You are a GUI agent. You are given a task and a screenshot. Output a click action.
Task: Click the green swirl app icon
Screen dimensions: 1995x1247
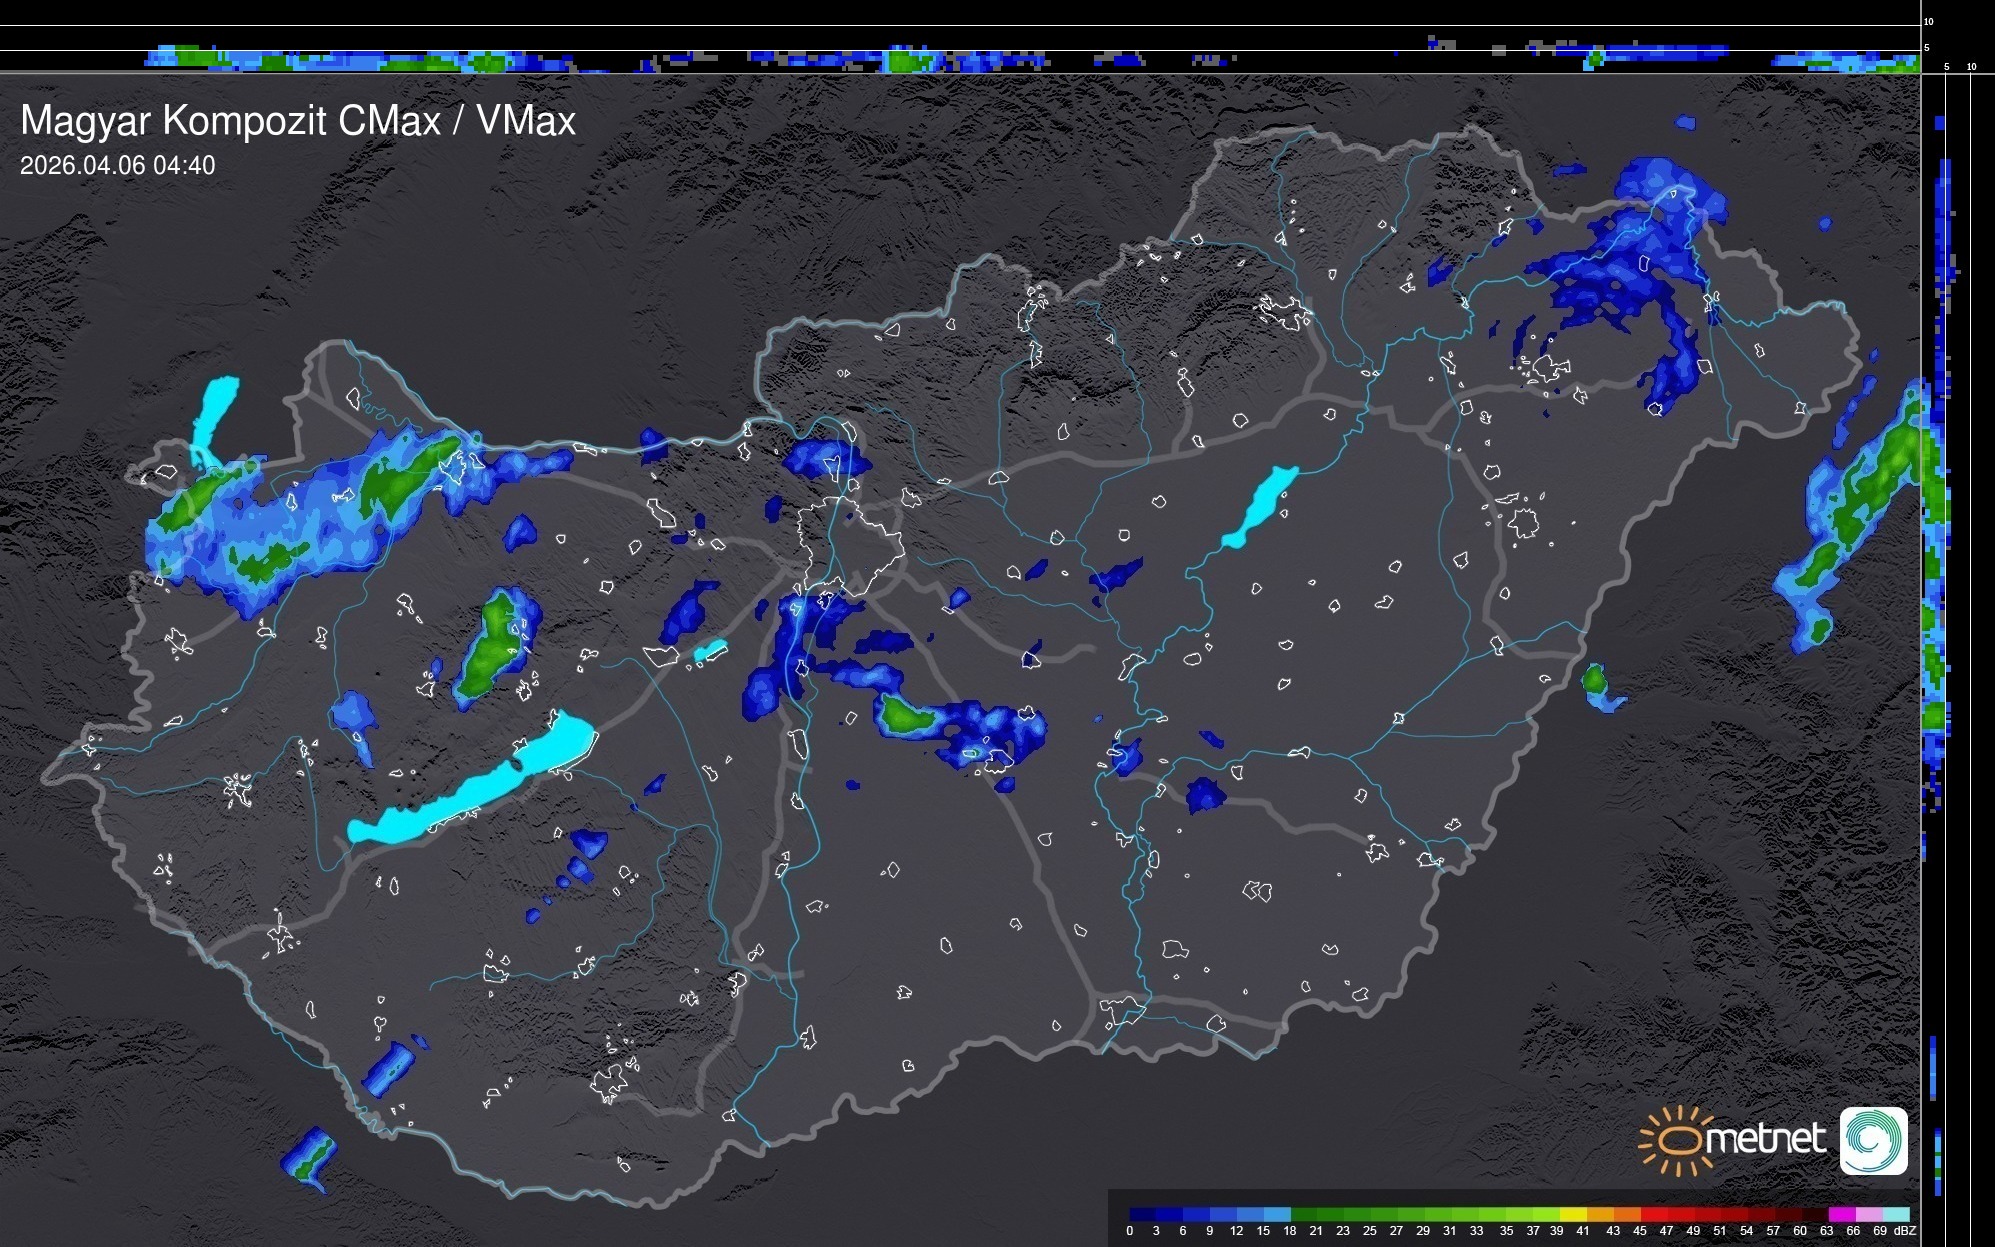click(1873, 1140)
